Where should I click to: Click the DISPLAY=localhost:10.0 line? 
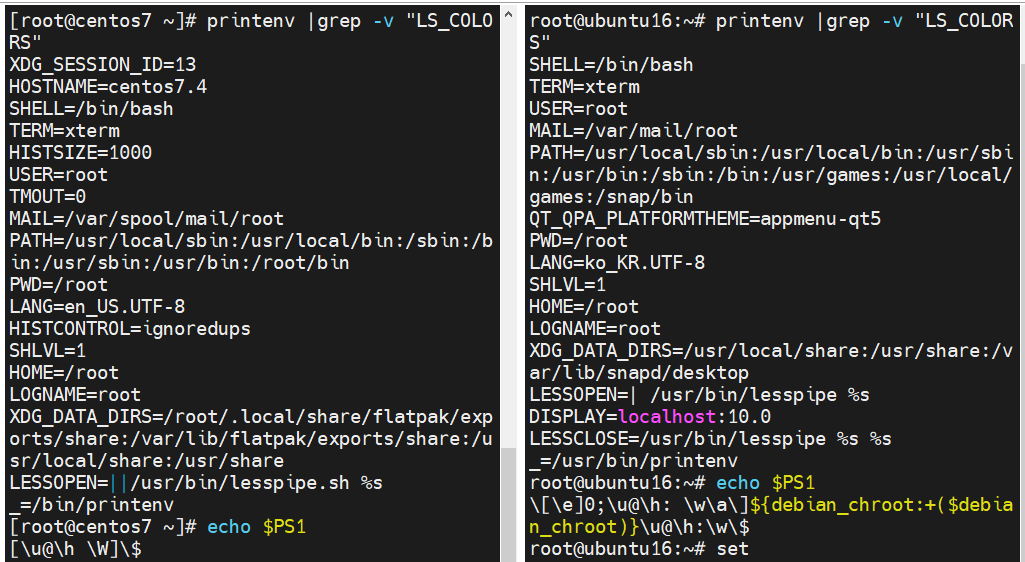pos(650,417)
